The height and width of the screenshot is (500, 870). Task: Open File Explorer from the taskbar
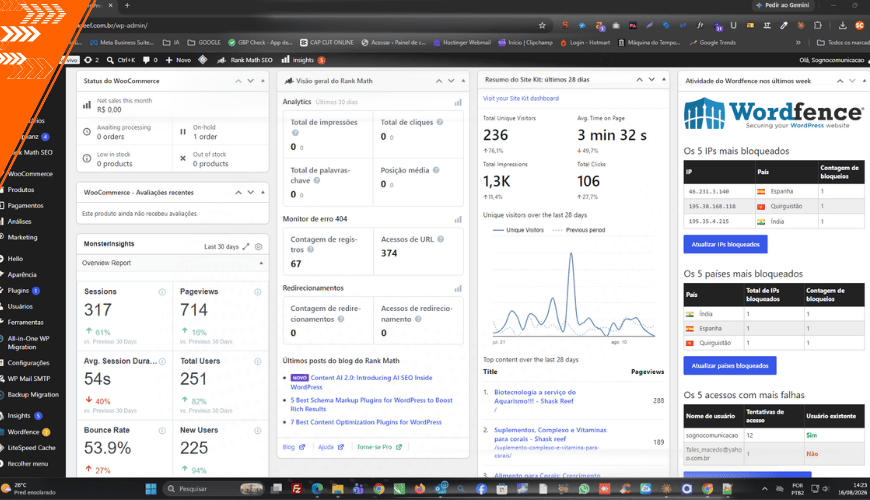pyautogui.click(x=337, y=488)
